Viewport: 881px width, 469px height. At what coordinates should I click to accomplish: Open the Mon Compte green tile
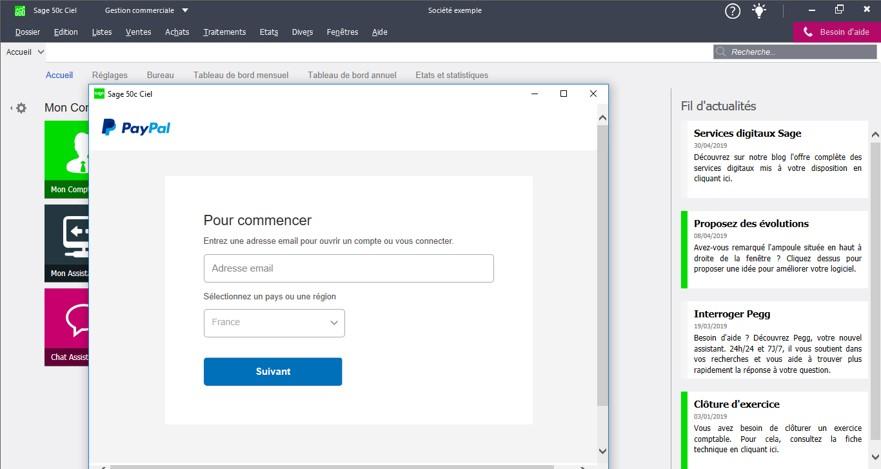click(x=66, y=160)
